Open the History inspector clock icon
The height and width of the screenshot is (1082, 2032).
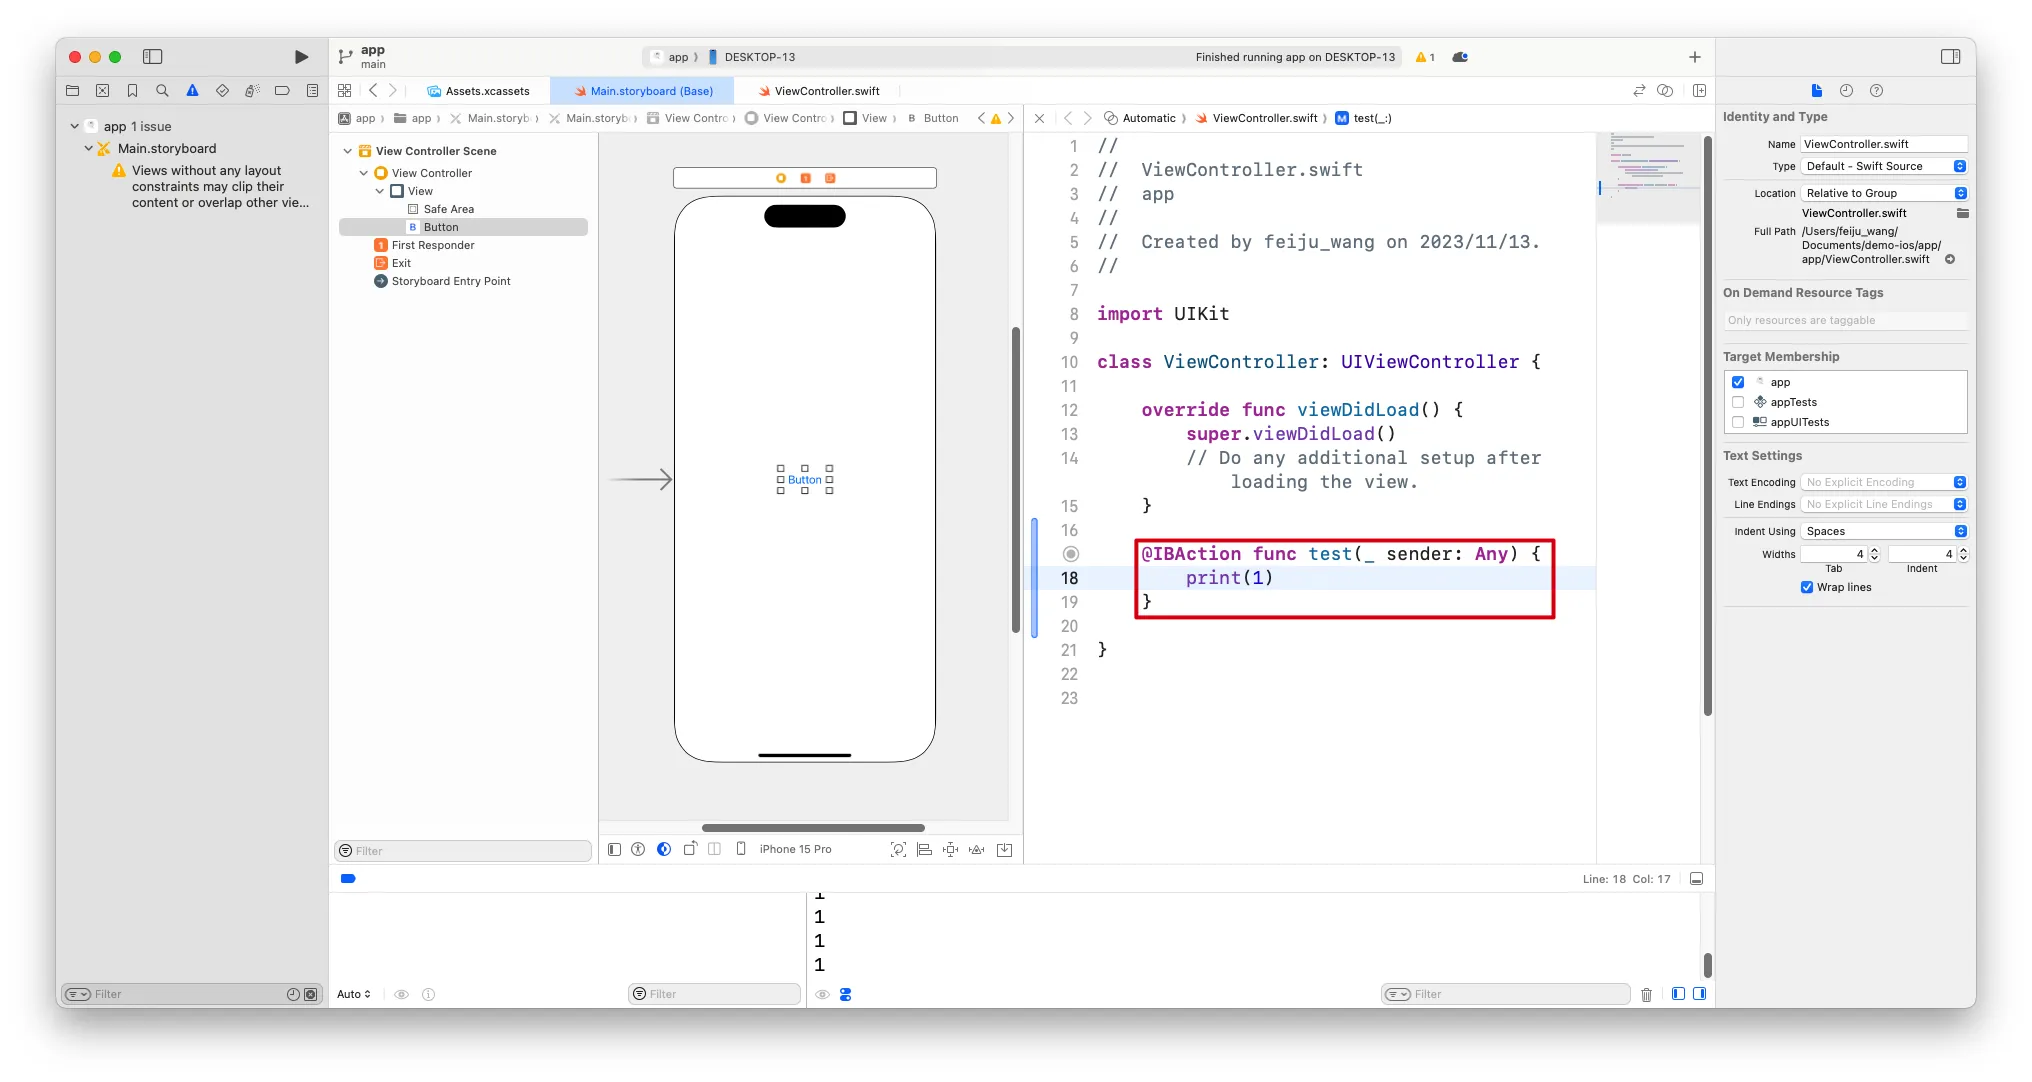click(x=1846, y=91)
